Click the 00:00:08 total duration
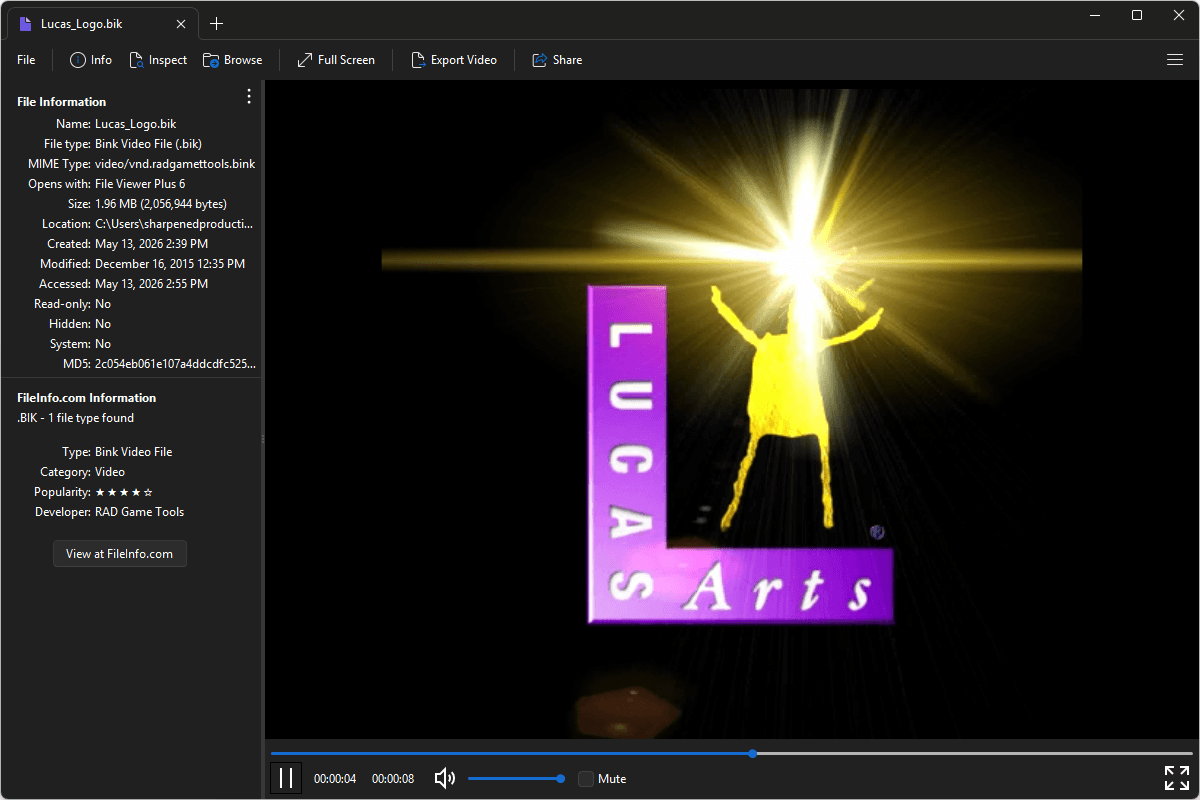1200x800 pixels. click(x=393, y=779)
